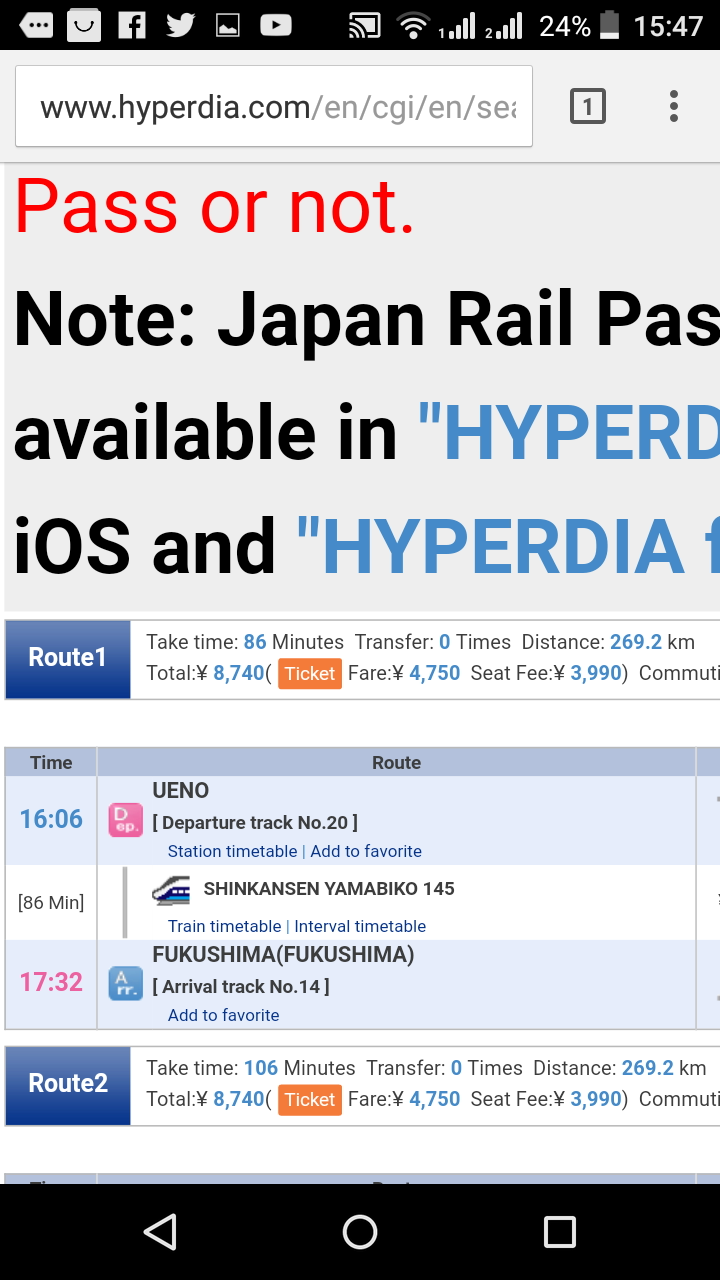Tap the Twitter notification icon in status bar
Viewport: 720px width, 1280px height.
pyautogui.click(x=180, y=25)
